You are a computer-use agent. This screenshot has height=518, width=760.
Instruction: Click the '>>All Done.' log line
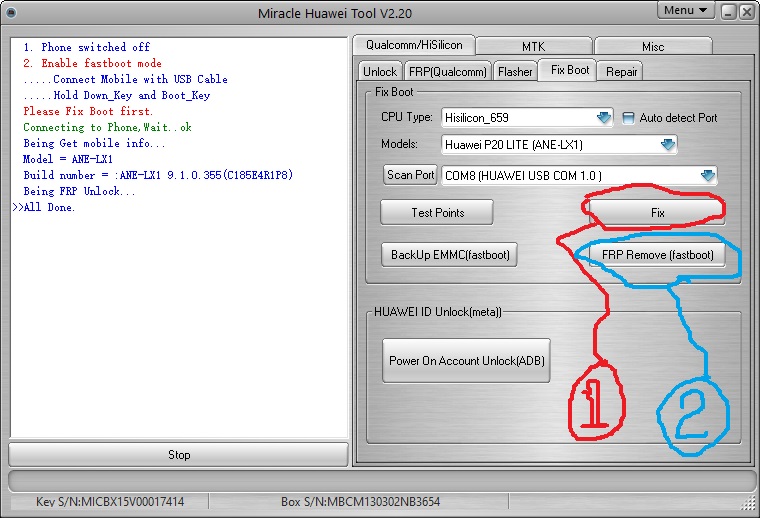pyautogui.click(x=44, y=207)
